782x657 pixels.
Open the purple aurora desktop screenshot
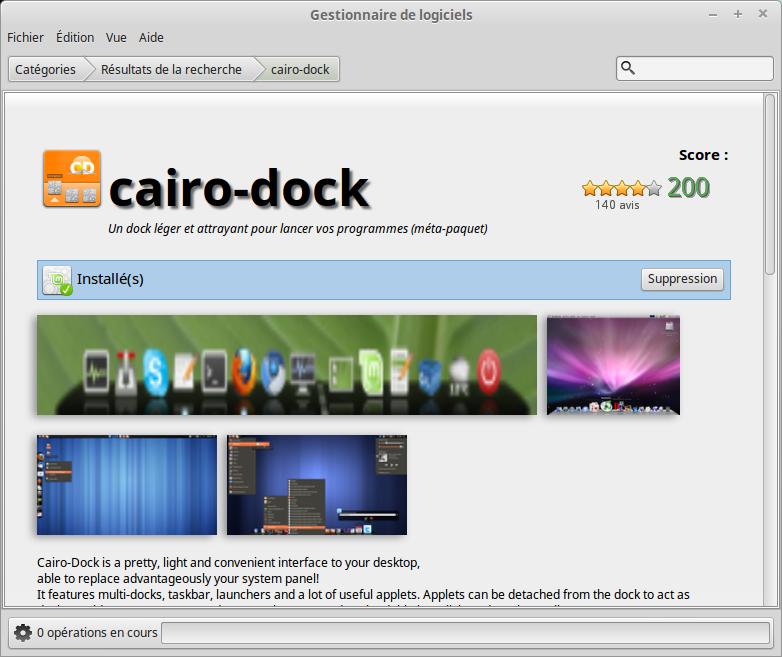click(613, 365)
